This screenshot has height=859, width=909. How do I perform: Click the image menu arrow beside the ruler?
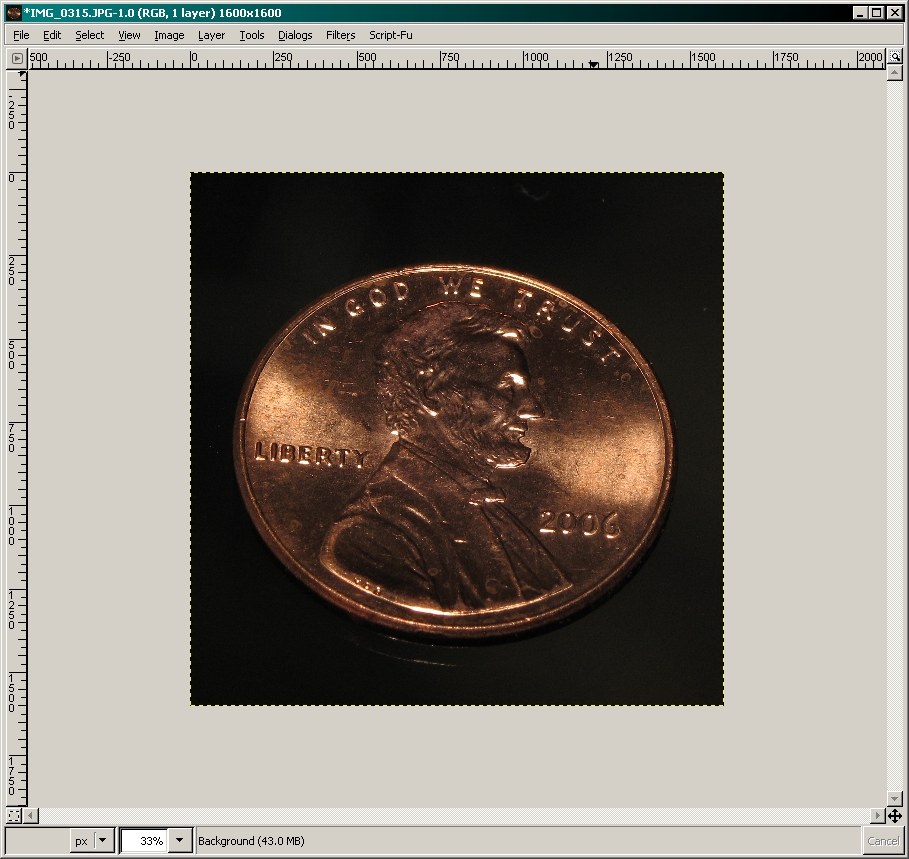[17, 58]
